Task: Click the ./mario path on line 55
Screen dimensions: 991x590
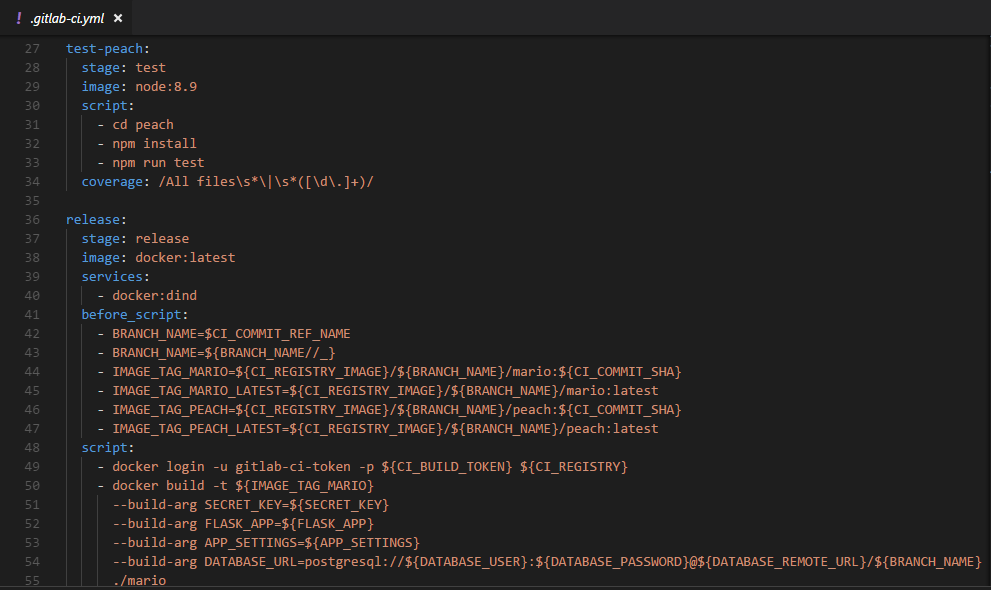Action: tap(141, 580)
